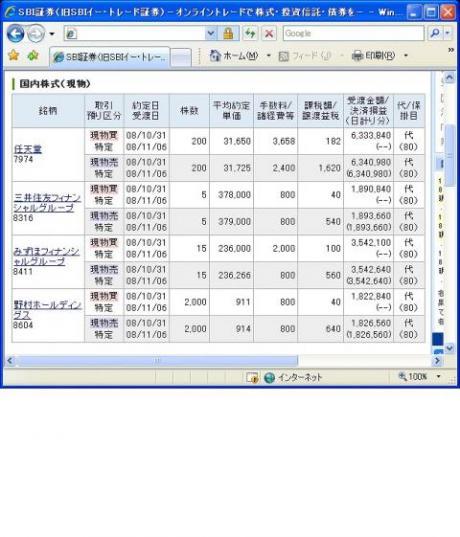
Task: Click the horizontal scrollbar thumb
Action: [157, 360]
